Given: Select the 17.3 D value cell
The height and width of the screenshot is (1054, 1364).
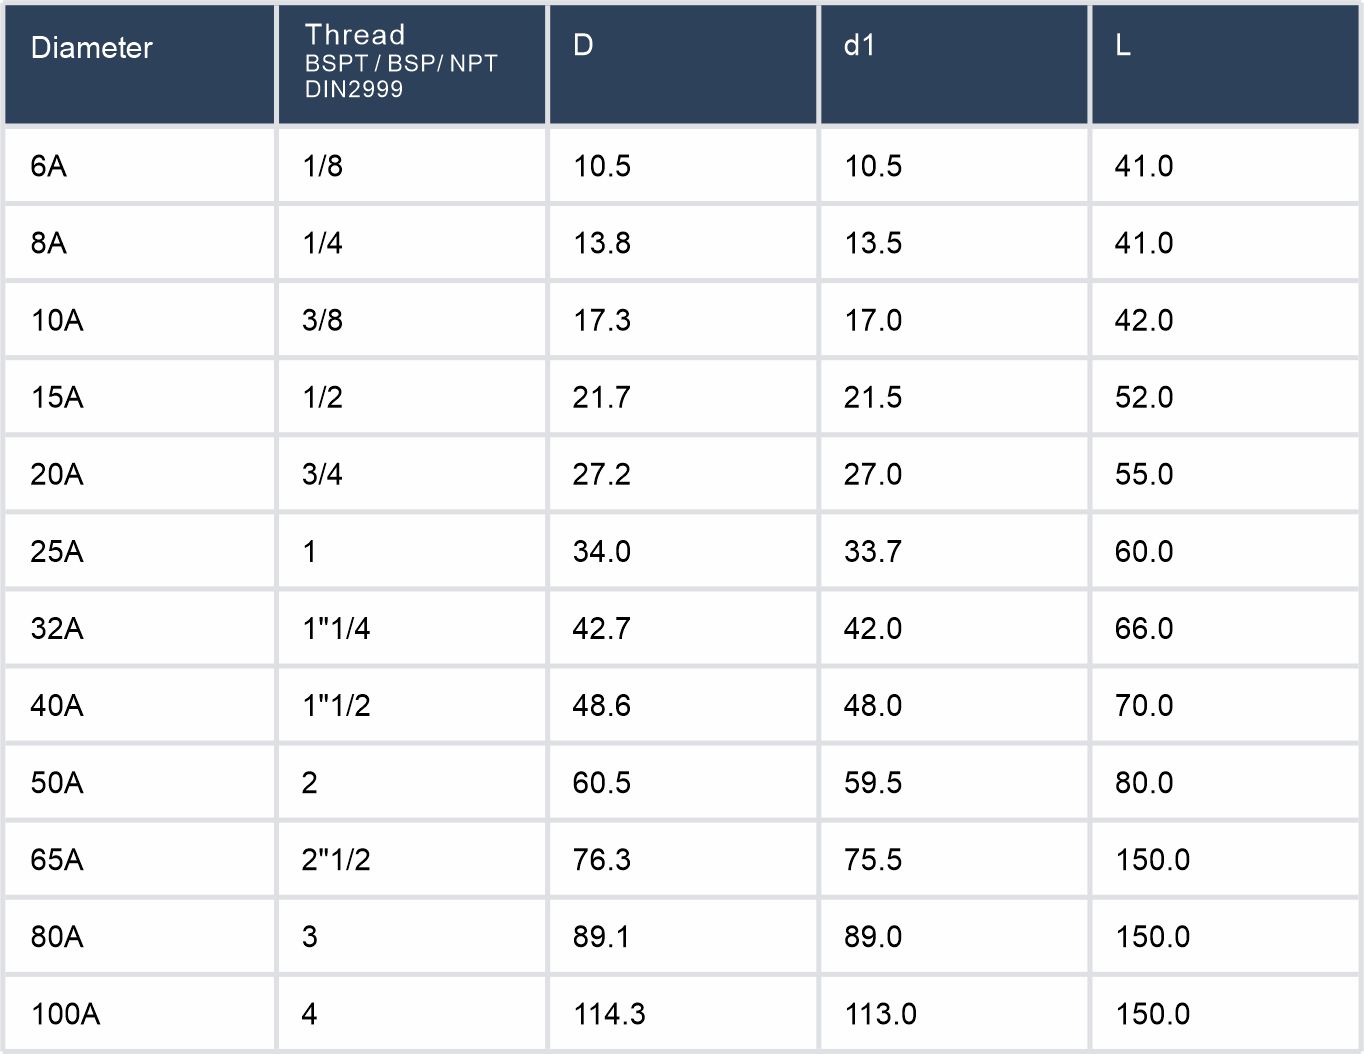Looking at the screenshot, I should [x=602, y=320].
